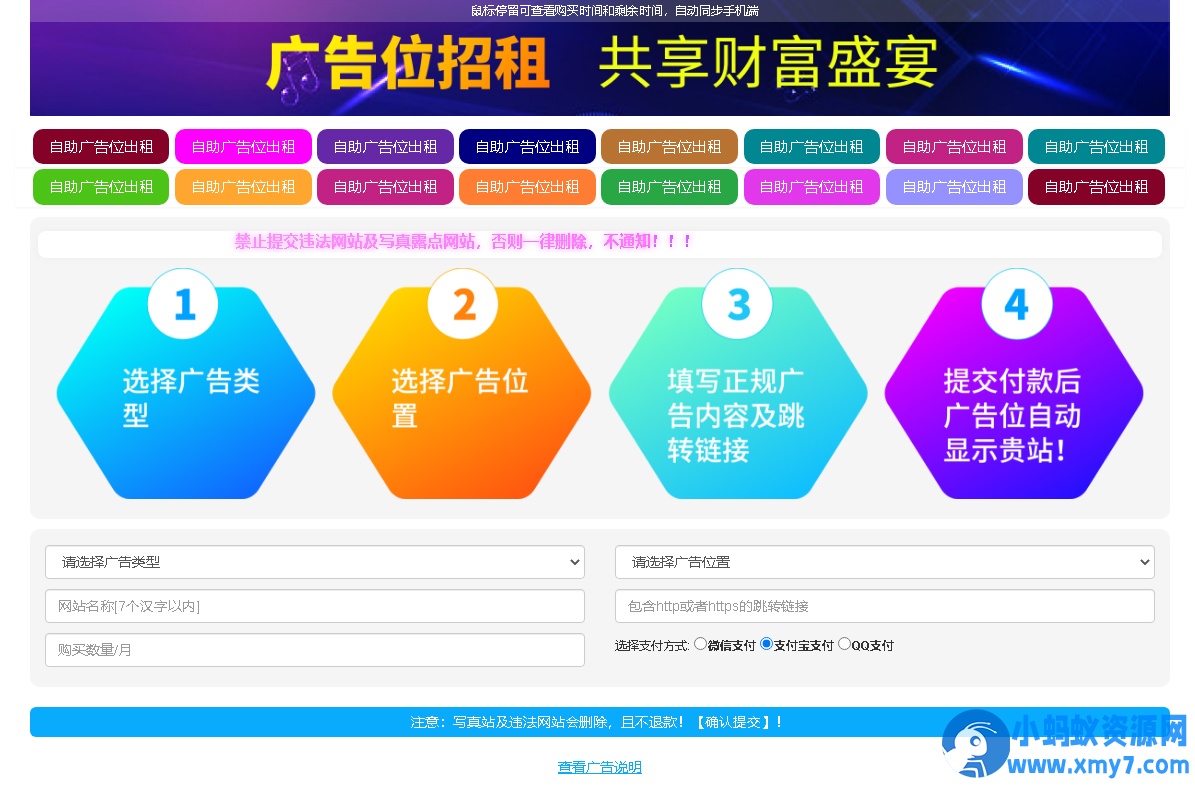Click the 广告位招租 top banner image
The image size is (1195, 795).
point(599,65)
